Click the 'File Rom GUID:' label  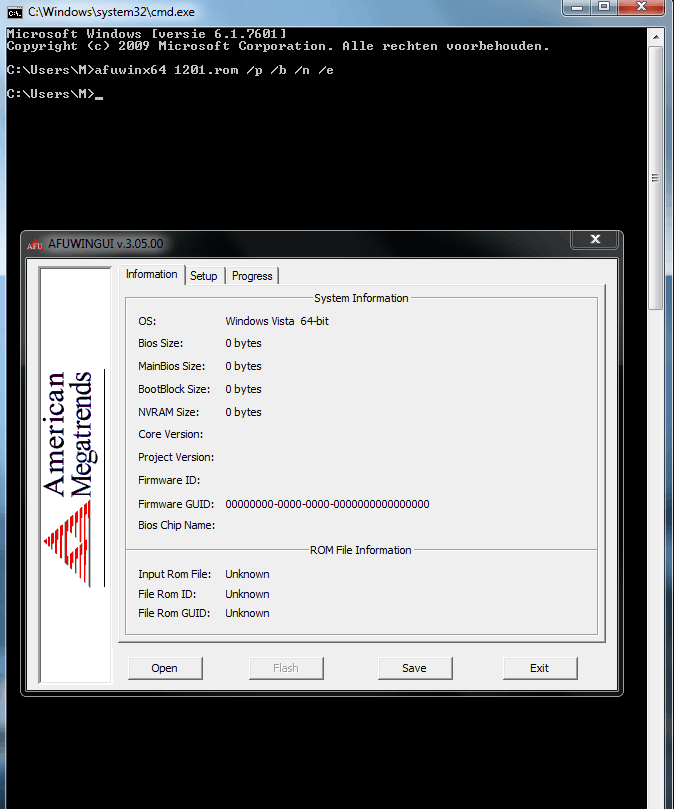[x=174, y=613]
